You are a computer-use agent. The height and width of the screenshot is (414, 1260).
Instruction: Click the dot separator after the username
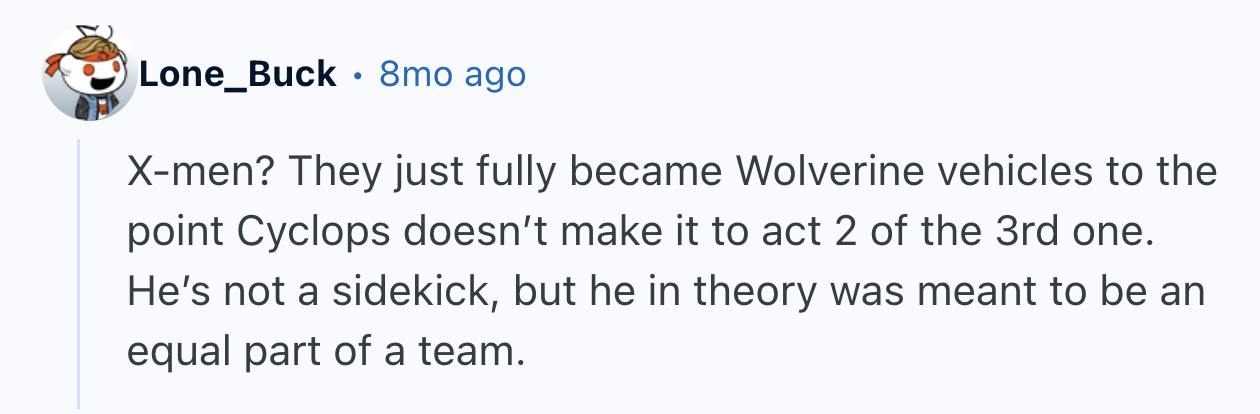click(x=357, y=75)
